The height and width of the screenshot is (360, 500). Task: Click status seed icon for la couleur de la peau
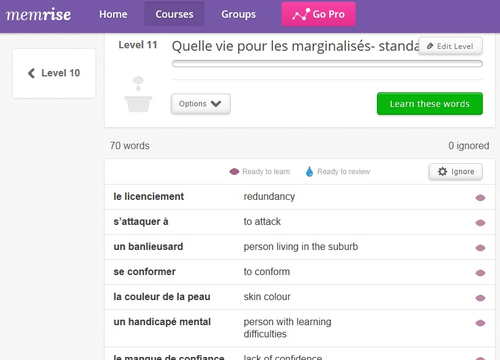coord(480,298)
